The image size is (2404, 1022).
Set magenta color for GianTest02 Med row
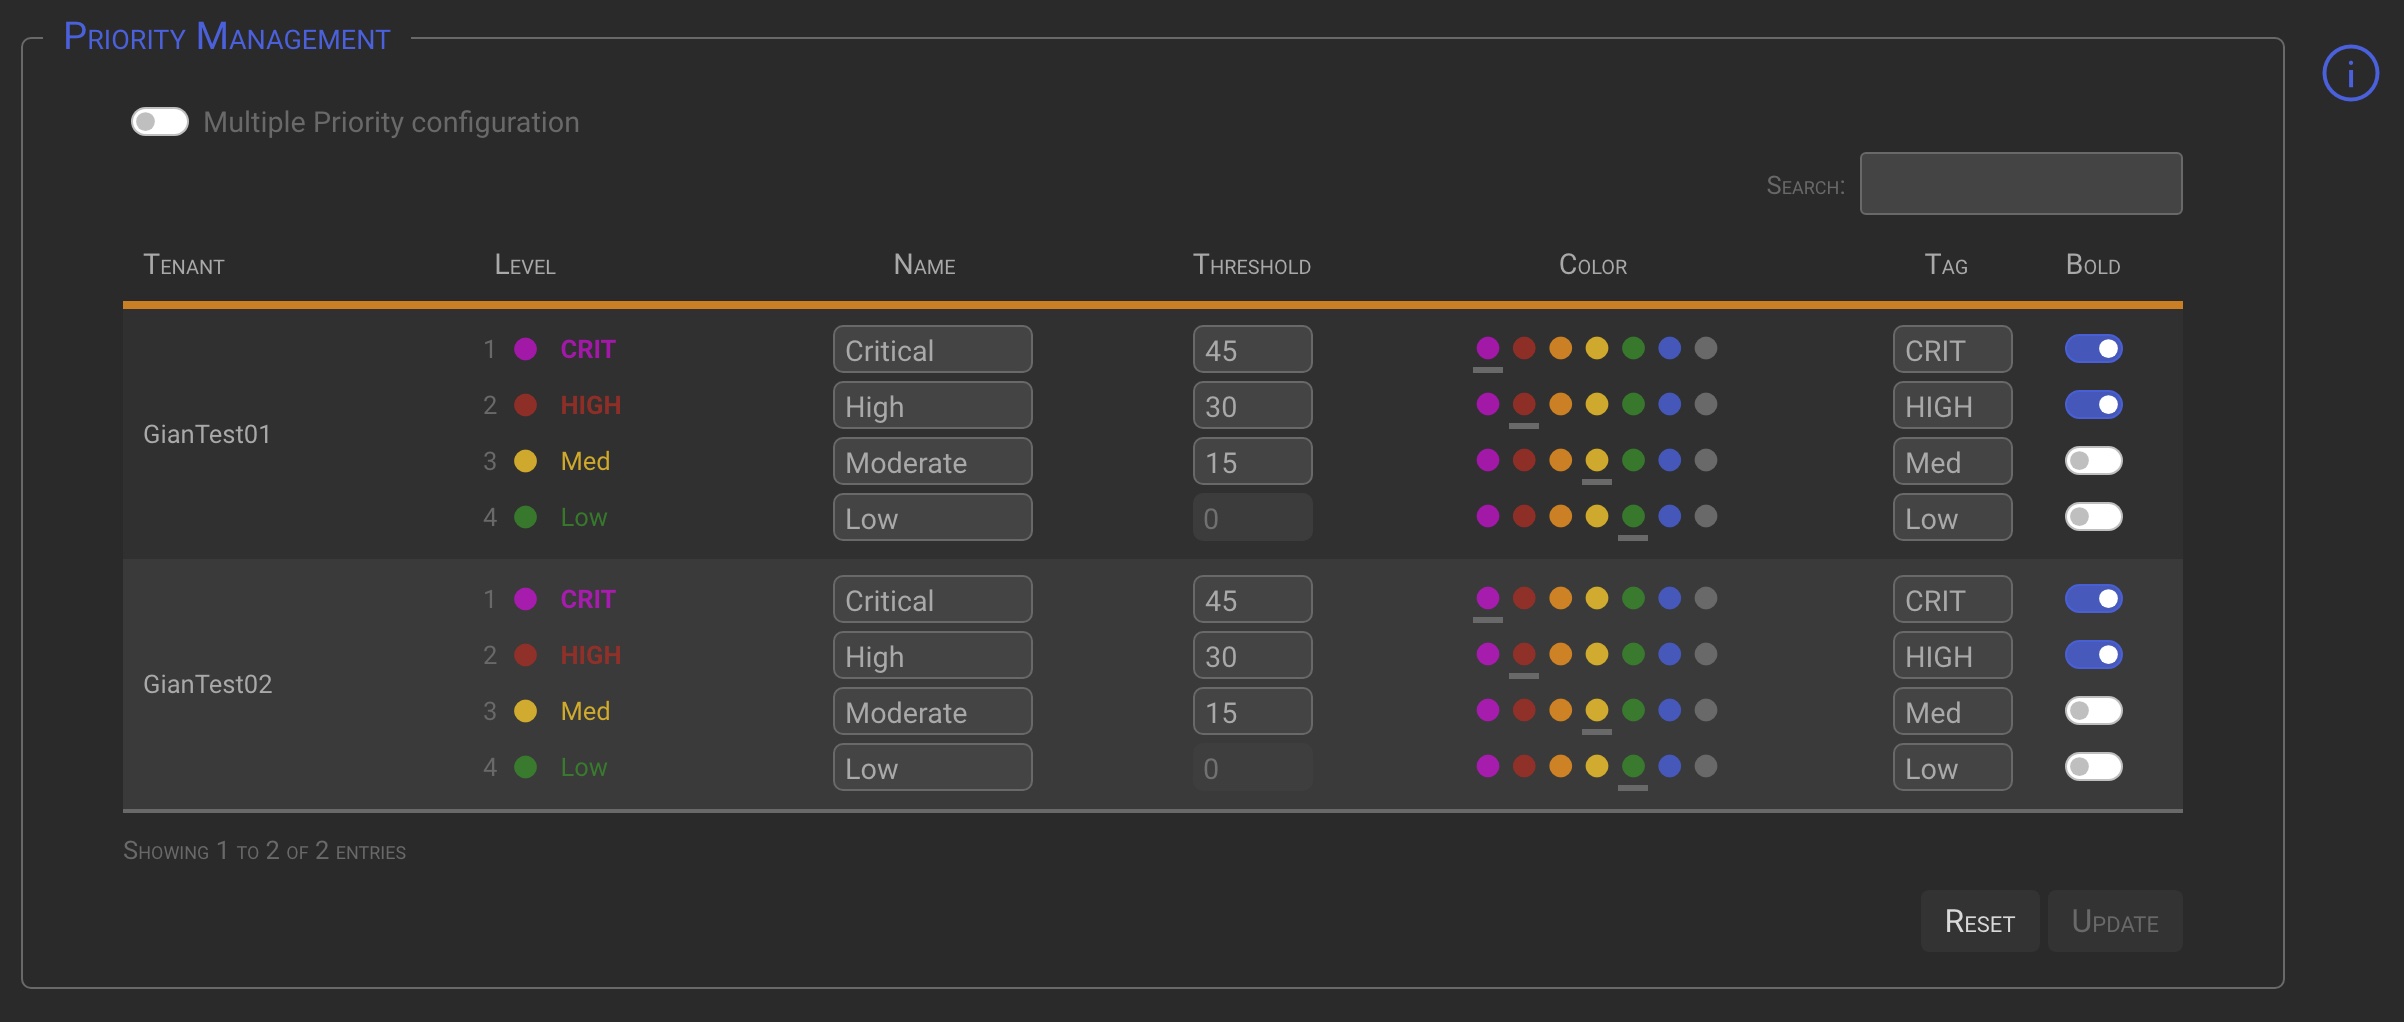(x=1488, y=710)
